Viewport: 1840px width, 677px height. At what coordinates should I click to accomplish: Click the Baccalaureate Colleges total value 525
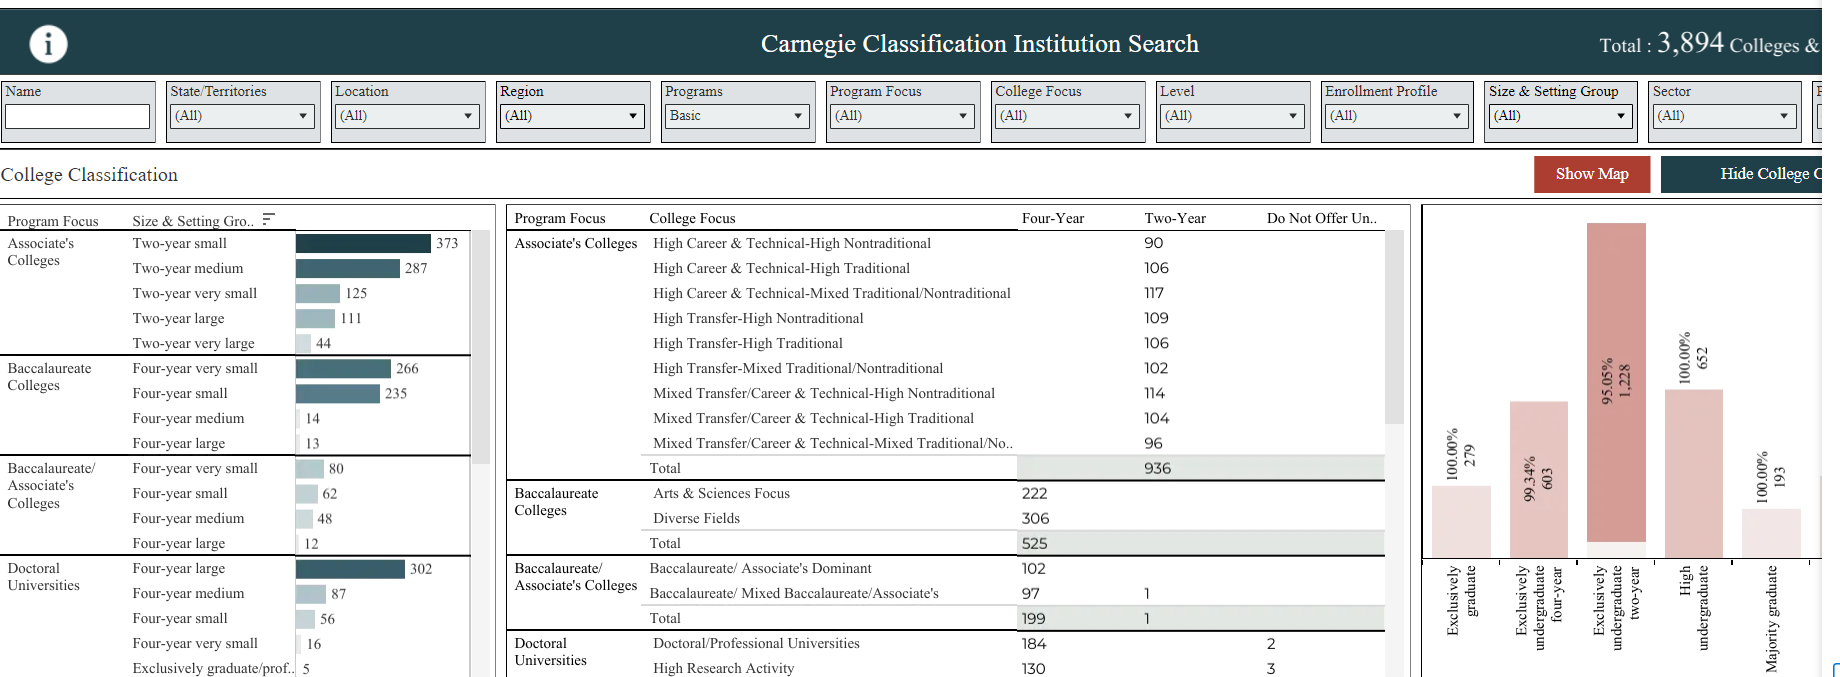point(1034,543)
